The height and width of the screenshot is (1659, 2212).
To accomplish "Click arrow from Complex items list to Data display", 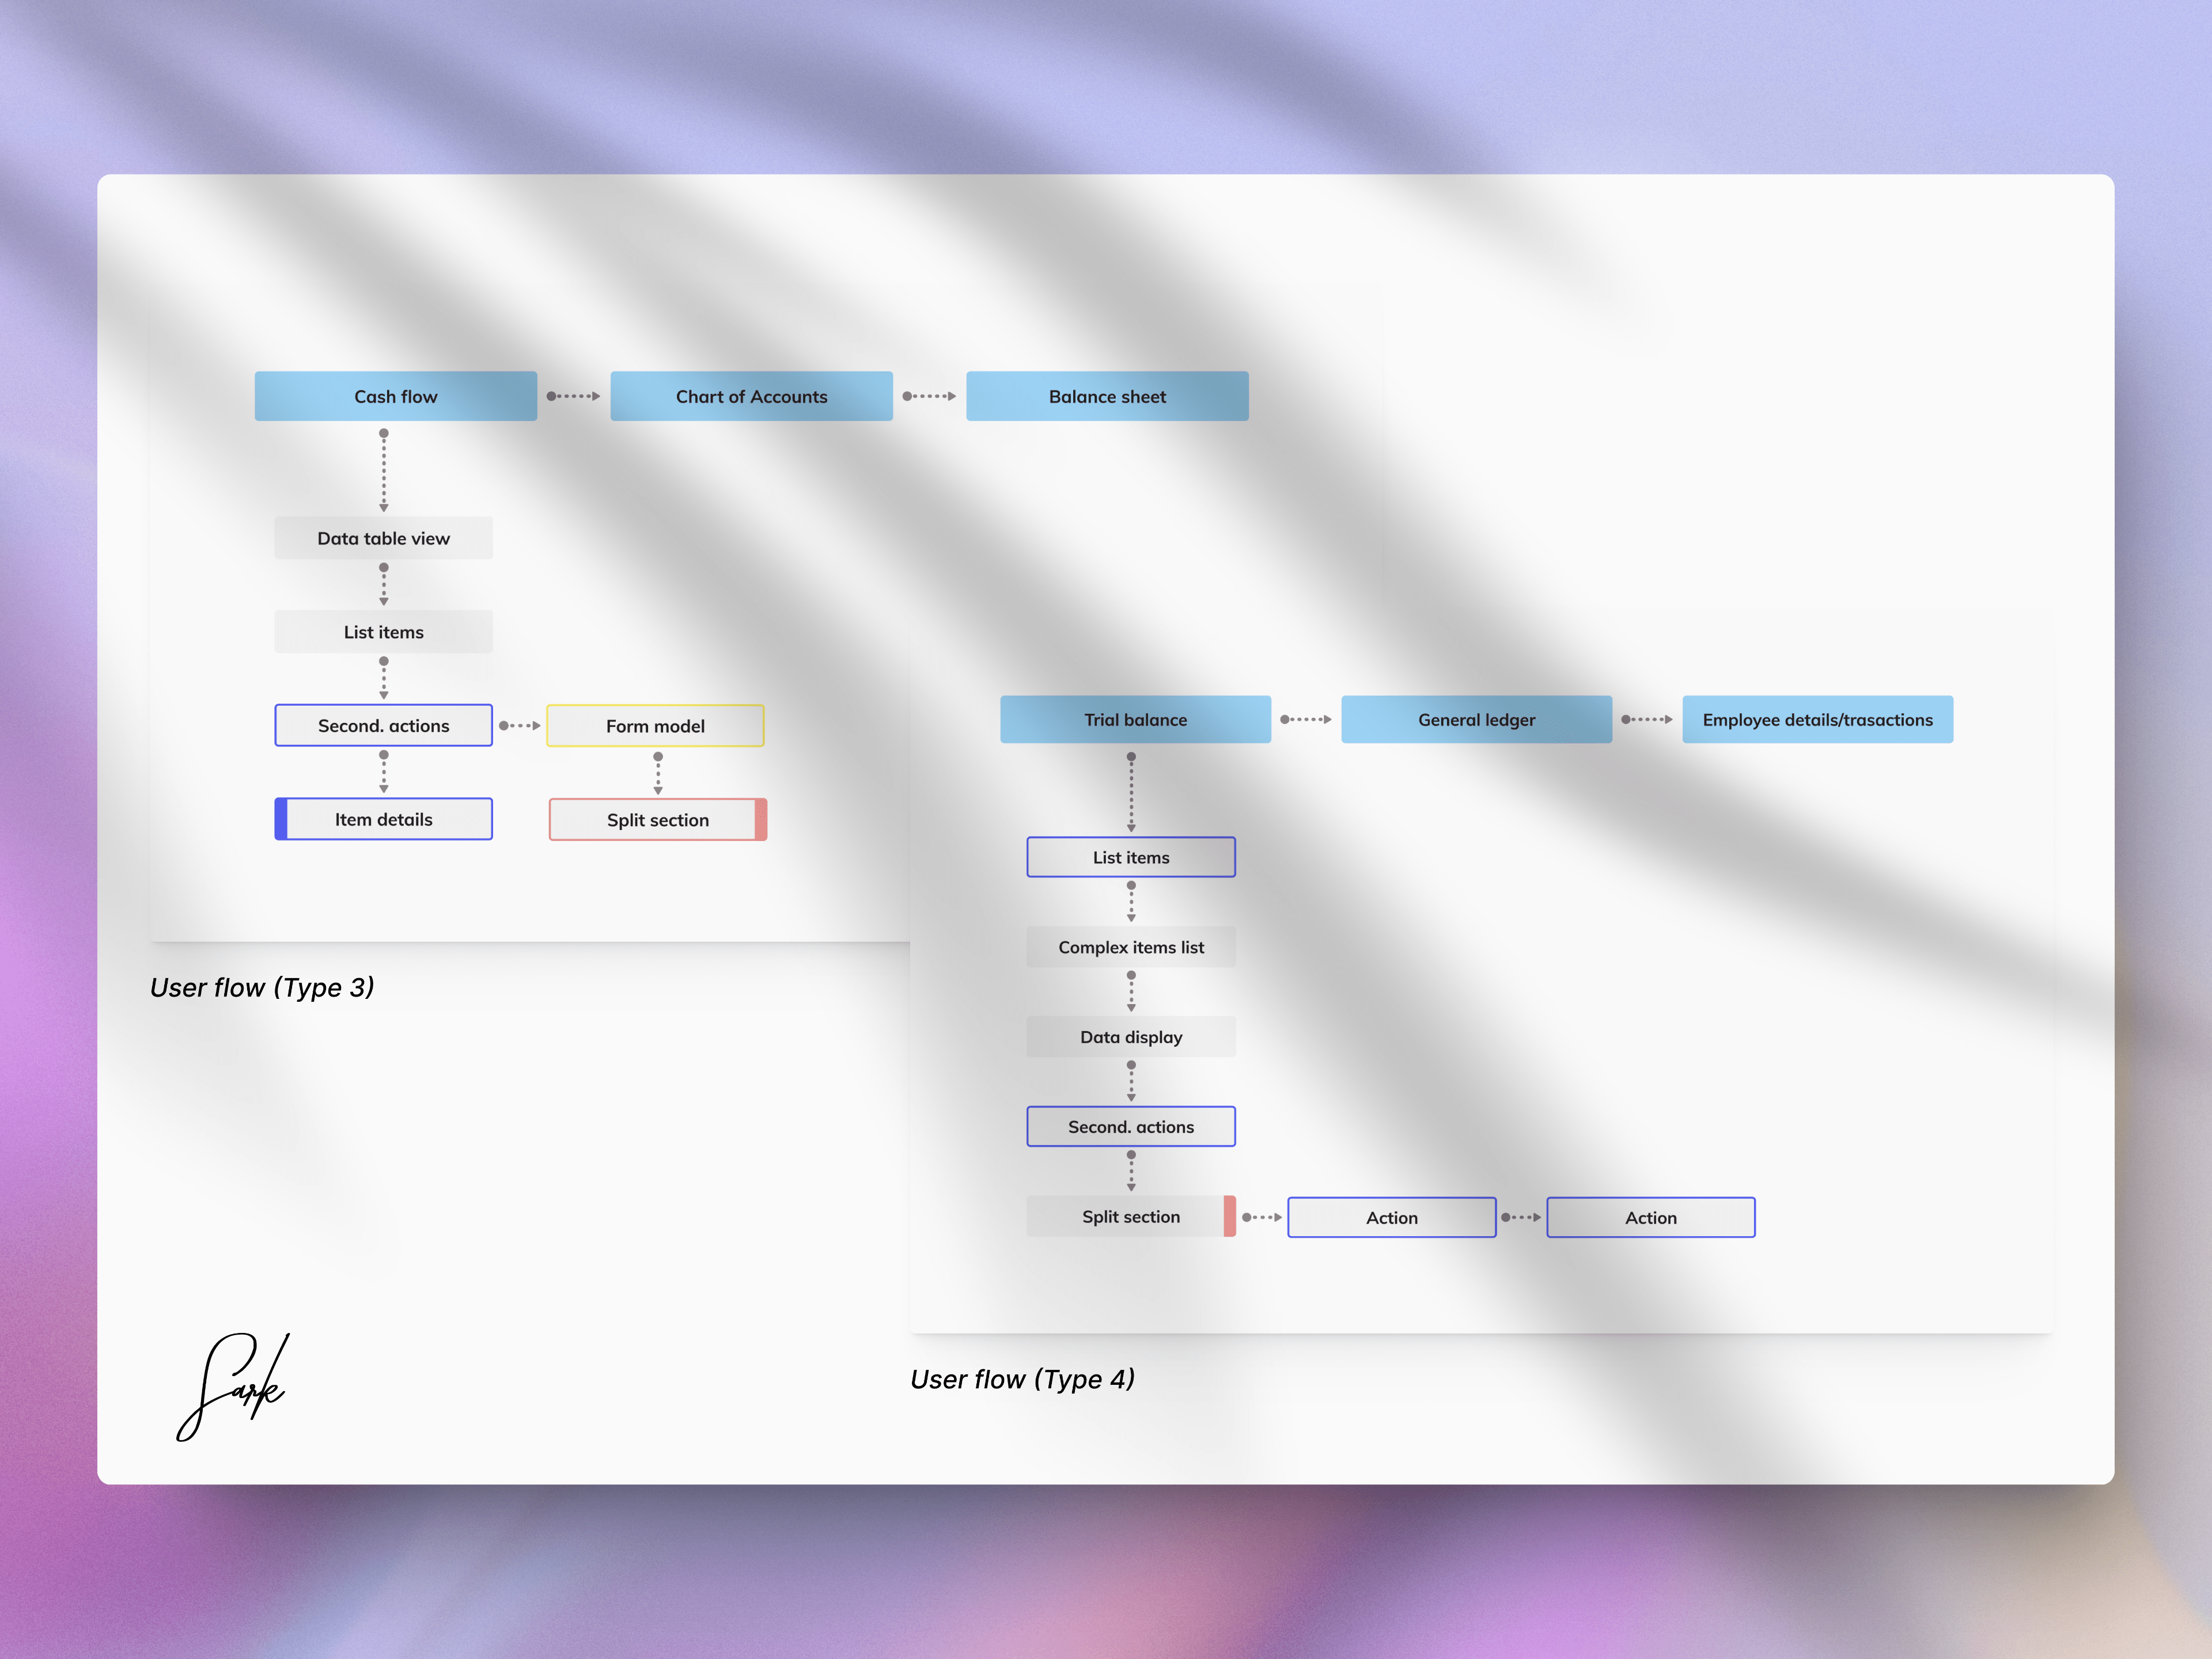I will pyautogui.click(x=1131, y=991).
